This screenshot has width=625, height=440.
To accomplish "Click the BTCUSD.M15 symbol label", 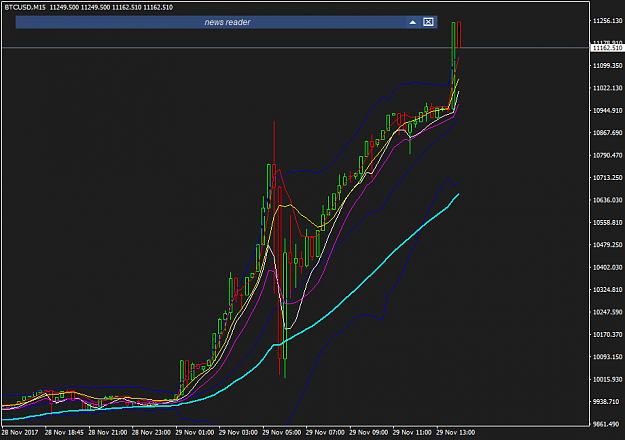I will pos(25,7).
